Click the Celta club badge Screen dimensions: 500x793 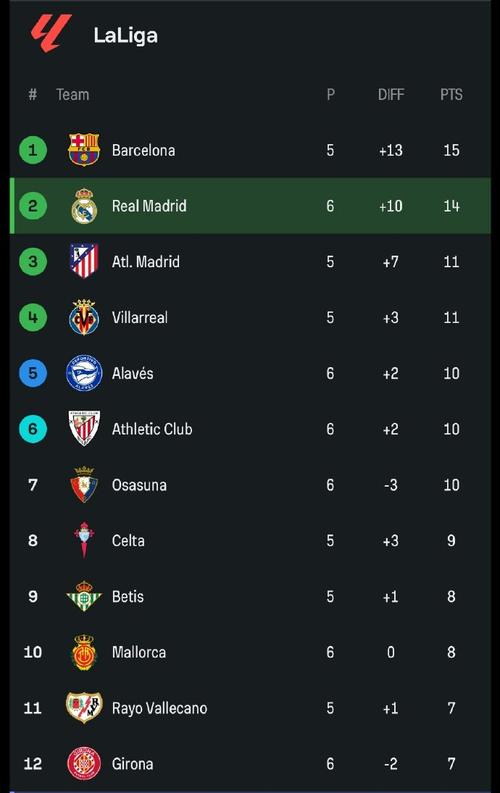pyautogui.click(x=84, y=540)
